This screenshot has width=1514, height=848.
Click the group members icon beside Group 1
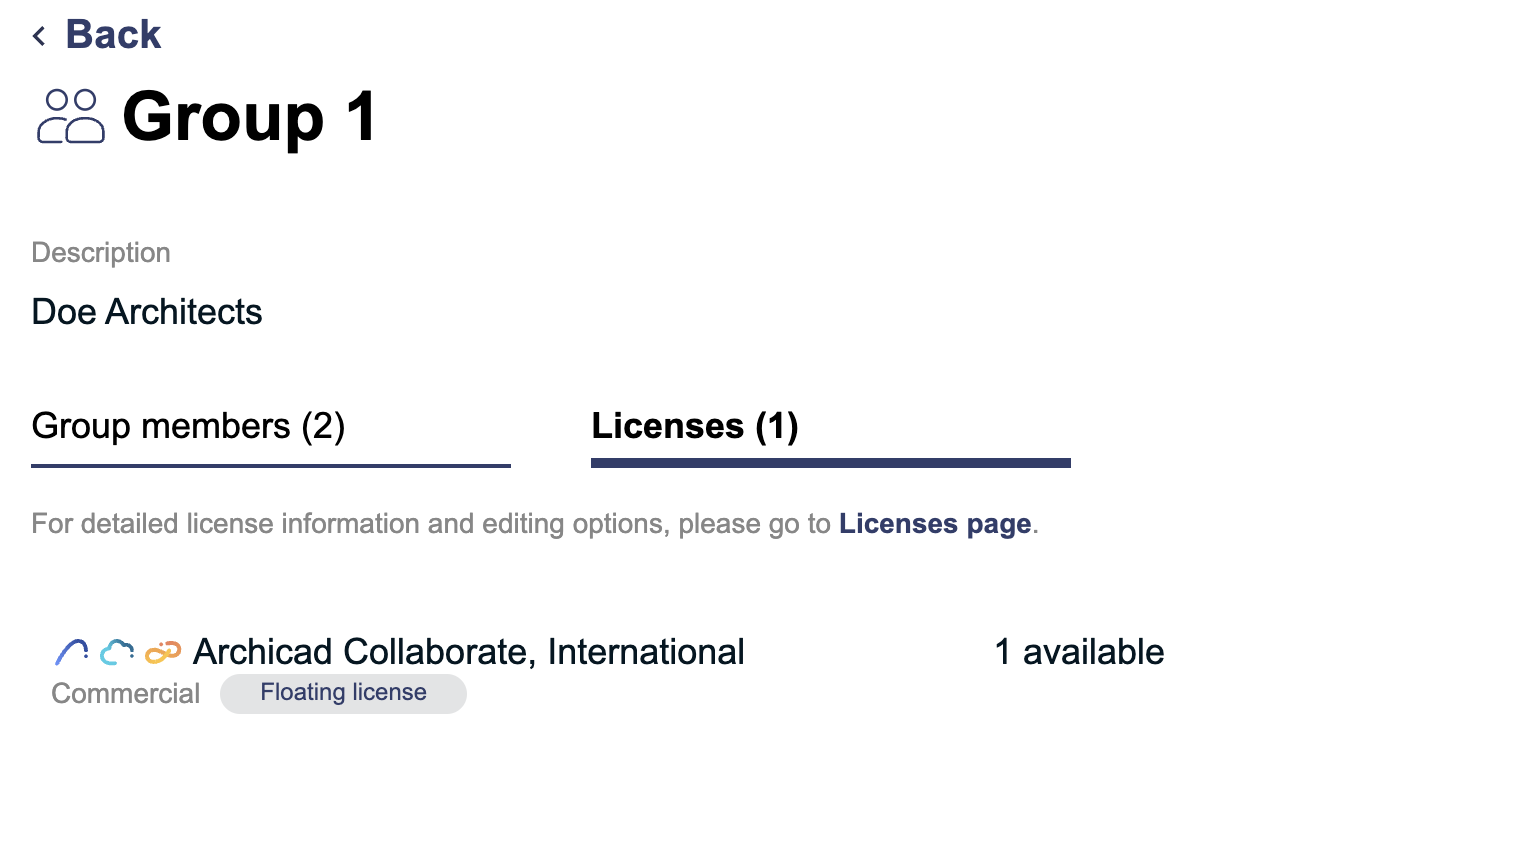coord(70,116)
